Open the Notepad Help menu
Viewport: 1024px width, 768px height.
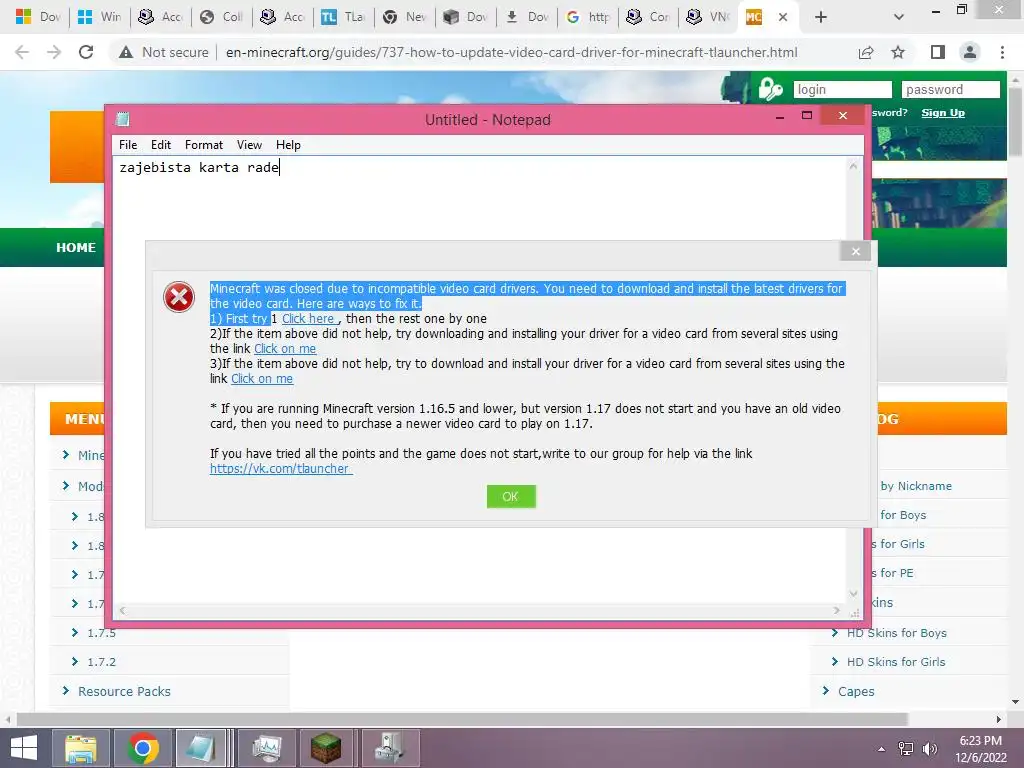pyautogui.click(x=288, y=145)
